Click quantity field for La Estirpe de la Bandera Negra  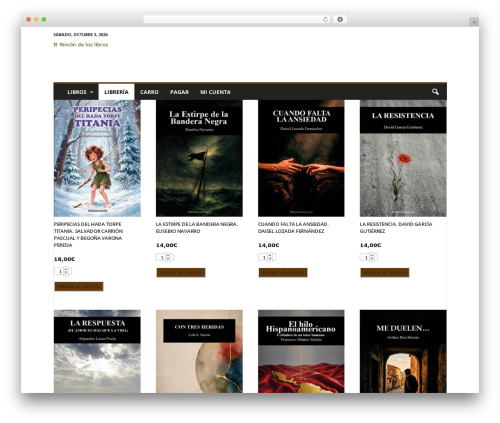click(x=165, y=257)
